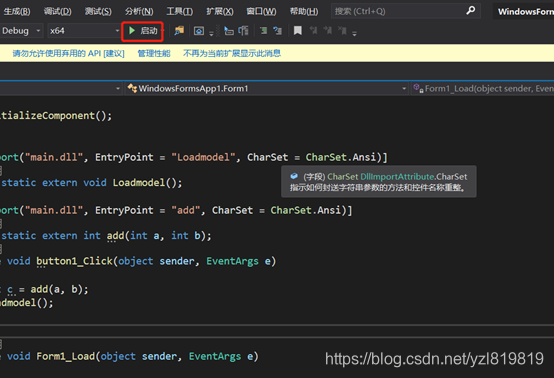Open the 工具(T) menu
554x378 pixels.
(179, 11)
